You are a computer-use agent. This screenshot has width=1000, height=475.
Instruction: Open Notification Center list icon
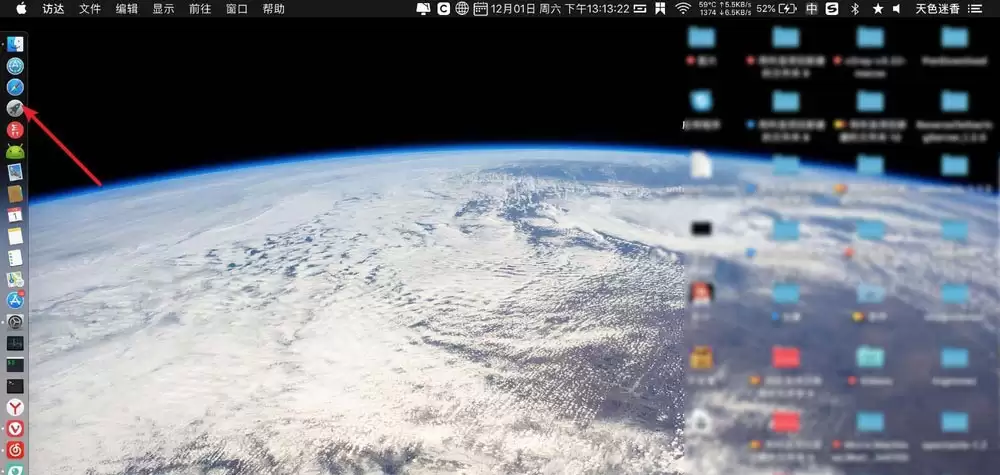point(975,8)
